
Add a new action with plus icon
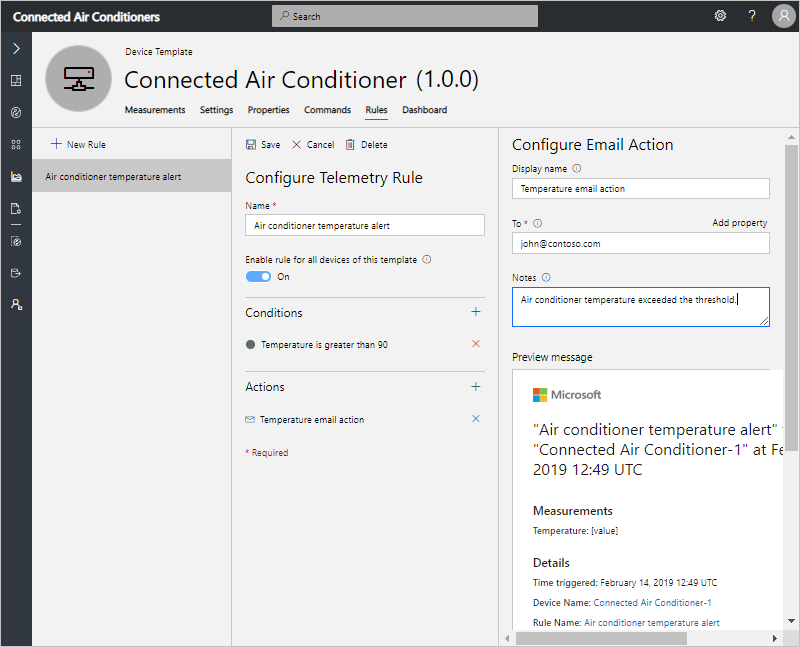pos(476,387)
